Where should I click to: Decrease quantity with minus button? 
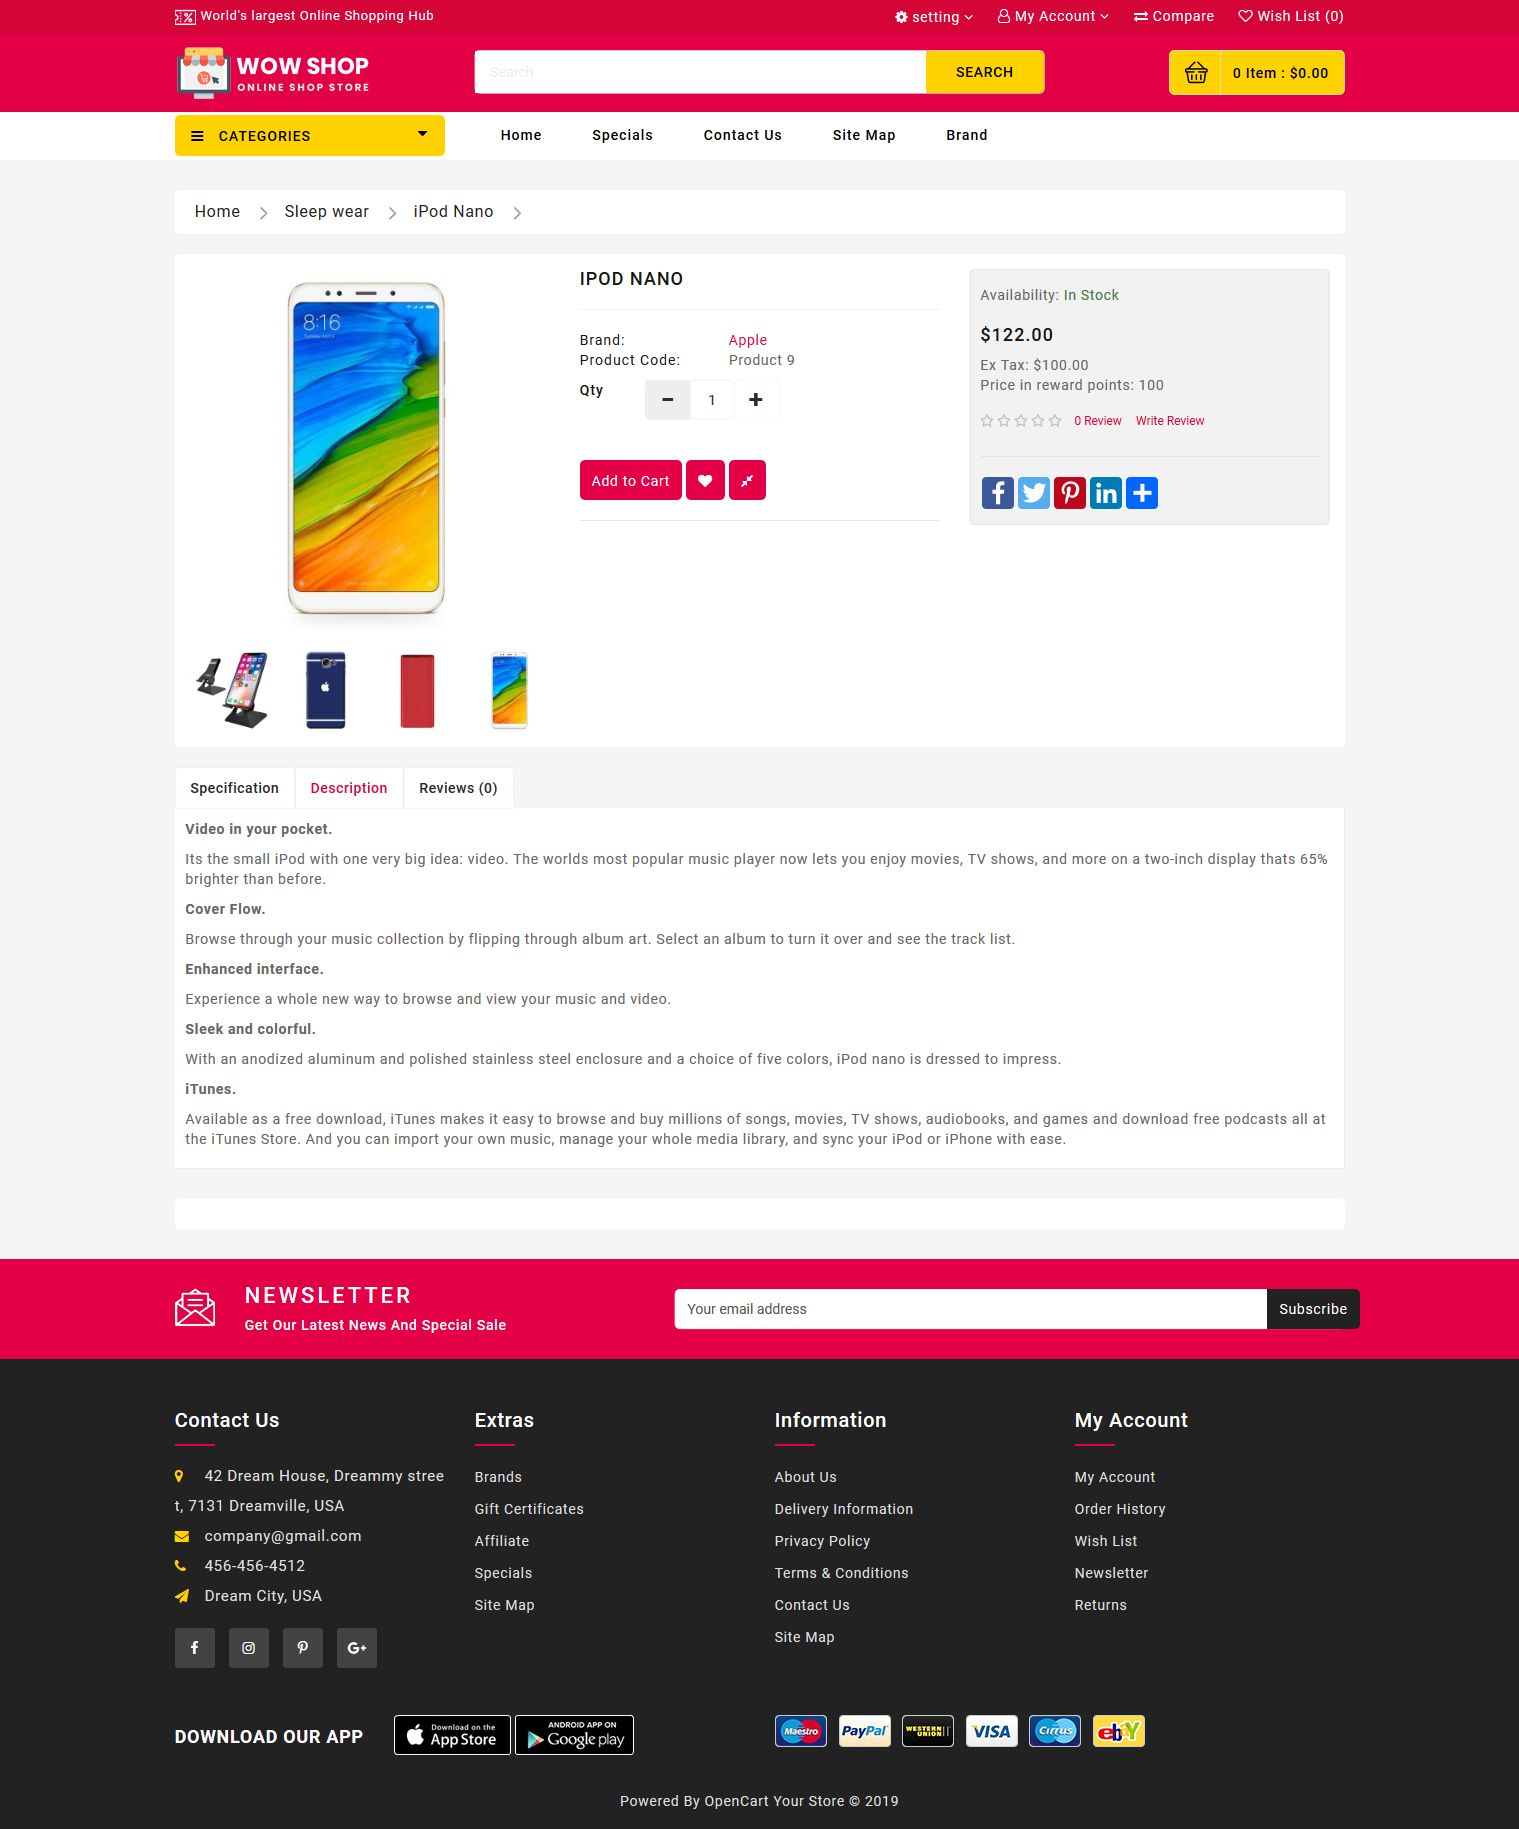pyautogui.click(x=667, y=400)
